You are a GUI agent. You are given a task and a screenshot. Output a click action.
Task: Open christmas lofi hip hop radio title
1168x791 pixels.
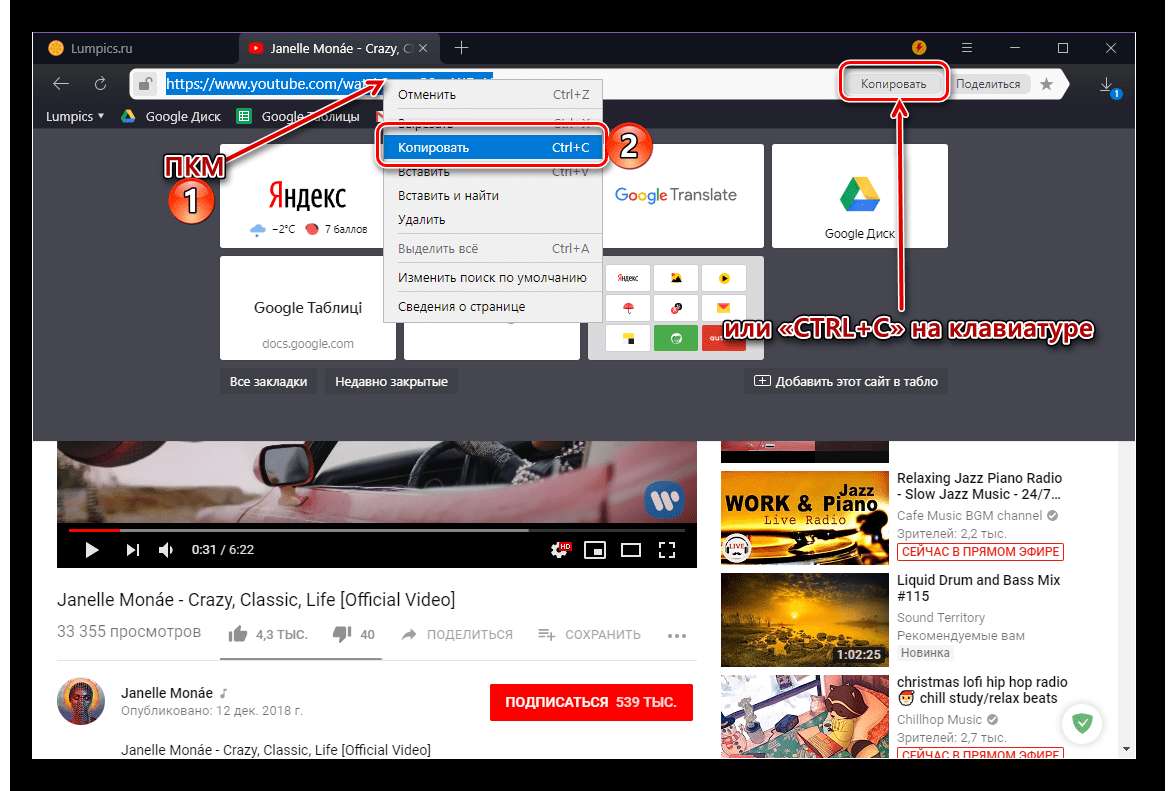coord(982,690)
